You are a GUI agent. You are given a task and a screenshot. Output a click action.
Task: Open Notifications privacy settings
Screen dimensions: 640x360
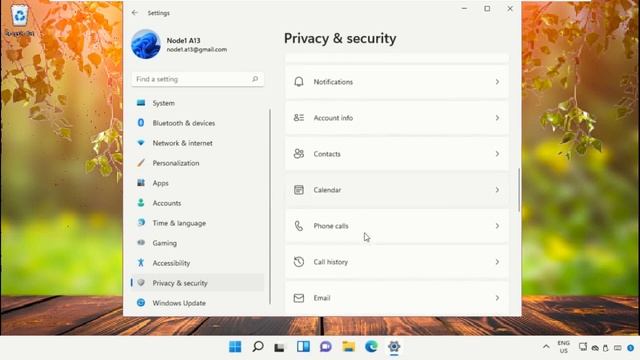[x=397, y=82]
